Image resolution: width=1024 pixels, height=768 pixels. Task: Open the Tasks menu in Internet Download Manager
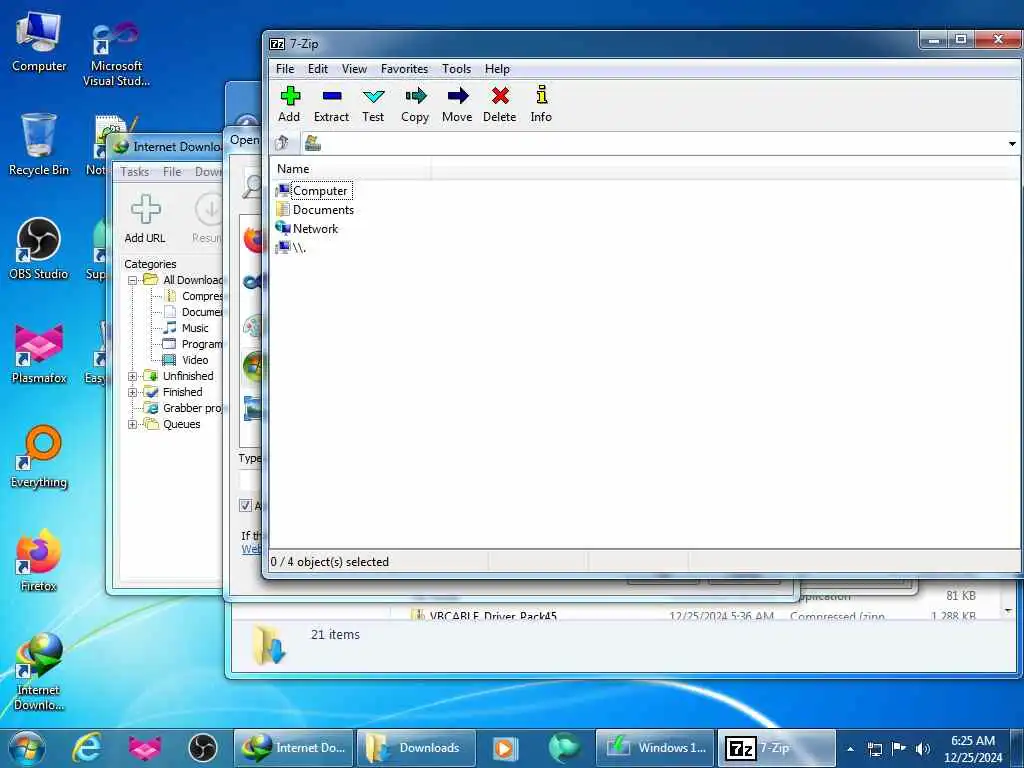coord(135,172)
